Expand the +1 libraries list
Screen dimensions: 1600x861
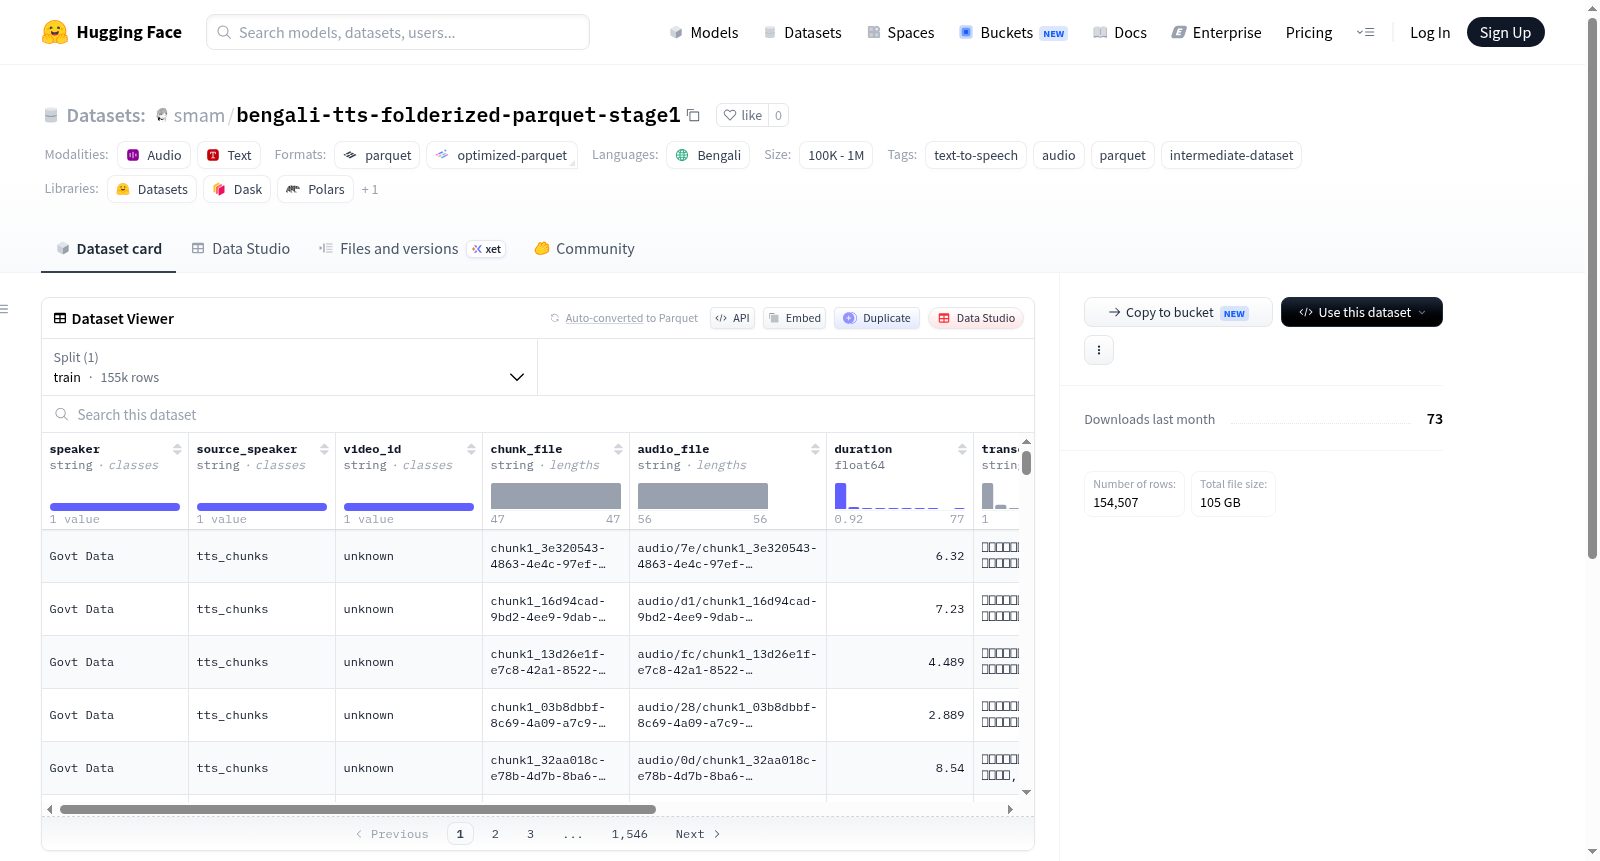[x=370, y=189]
